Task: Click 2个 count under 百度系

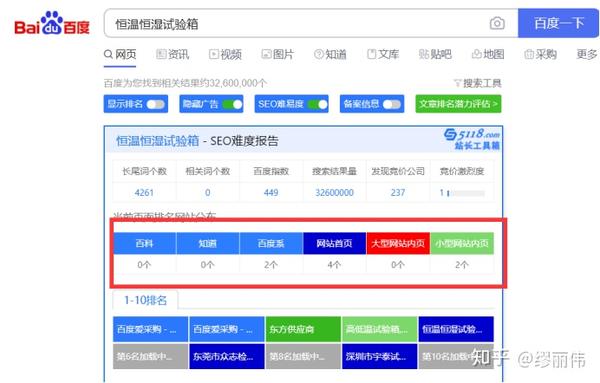Action: (x=271, y=264)
